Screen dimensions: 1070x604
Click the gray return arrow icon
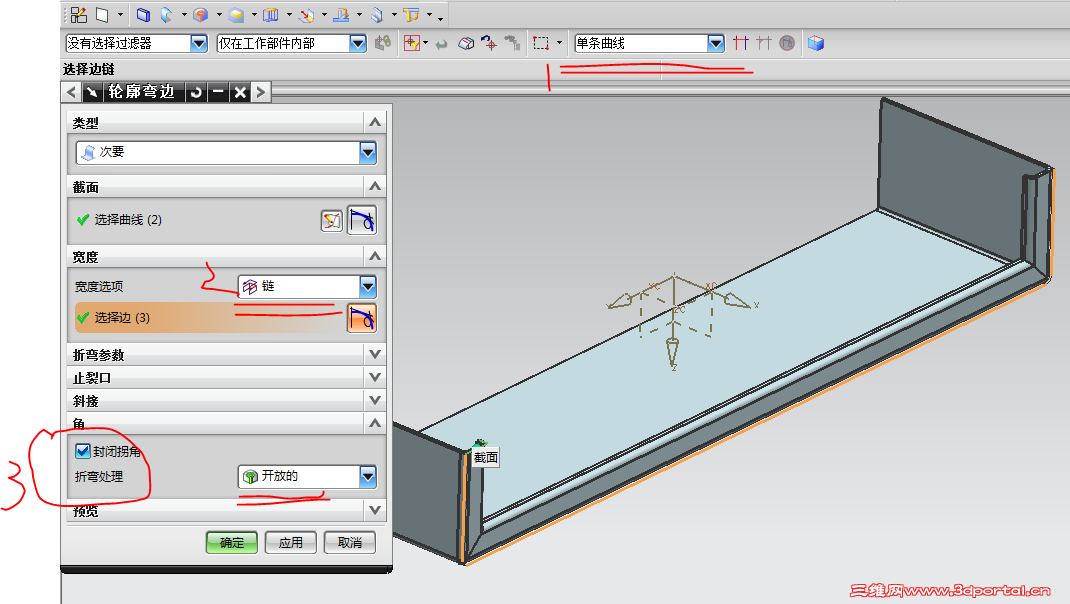(x=442, y=44)
